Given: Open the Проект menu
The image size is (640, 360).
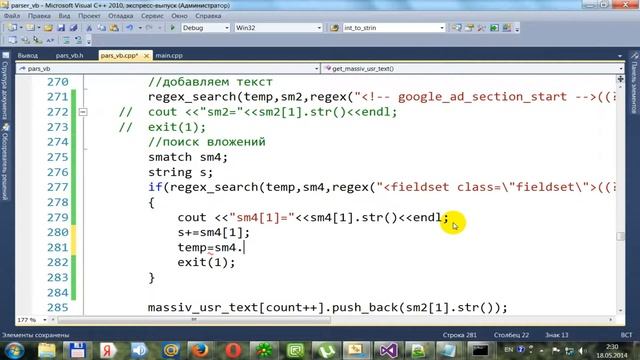Looking at the screenshot, I should (x=89, y=16).
